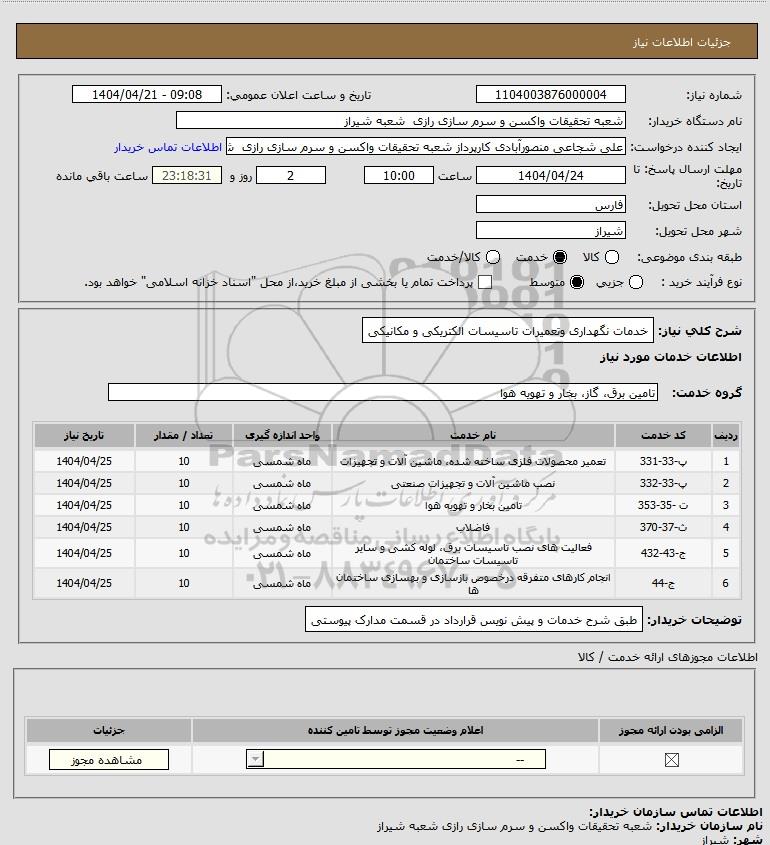The height and width of the screenshot is (845, 770).
Task: Open the اطلاعات تماس خریدار link
Action: [168, 148]
